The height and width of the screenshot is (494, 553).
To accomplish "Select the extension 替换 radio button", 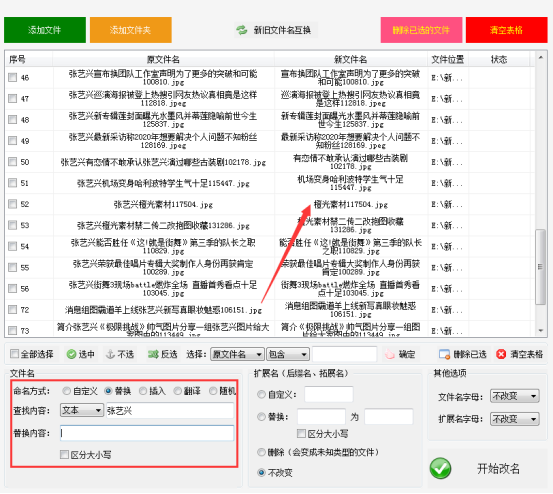I will click(261, 417).
